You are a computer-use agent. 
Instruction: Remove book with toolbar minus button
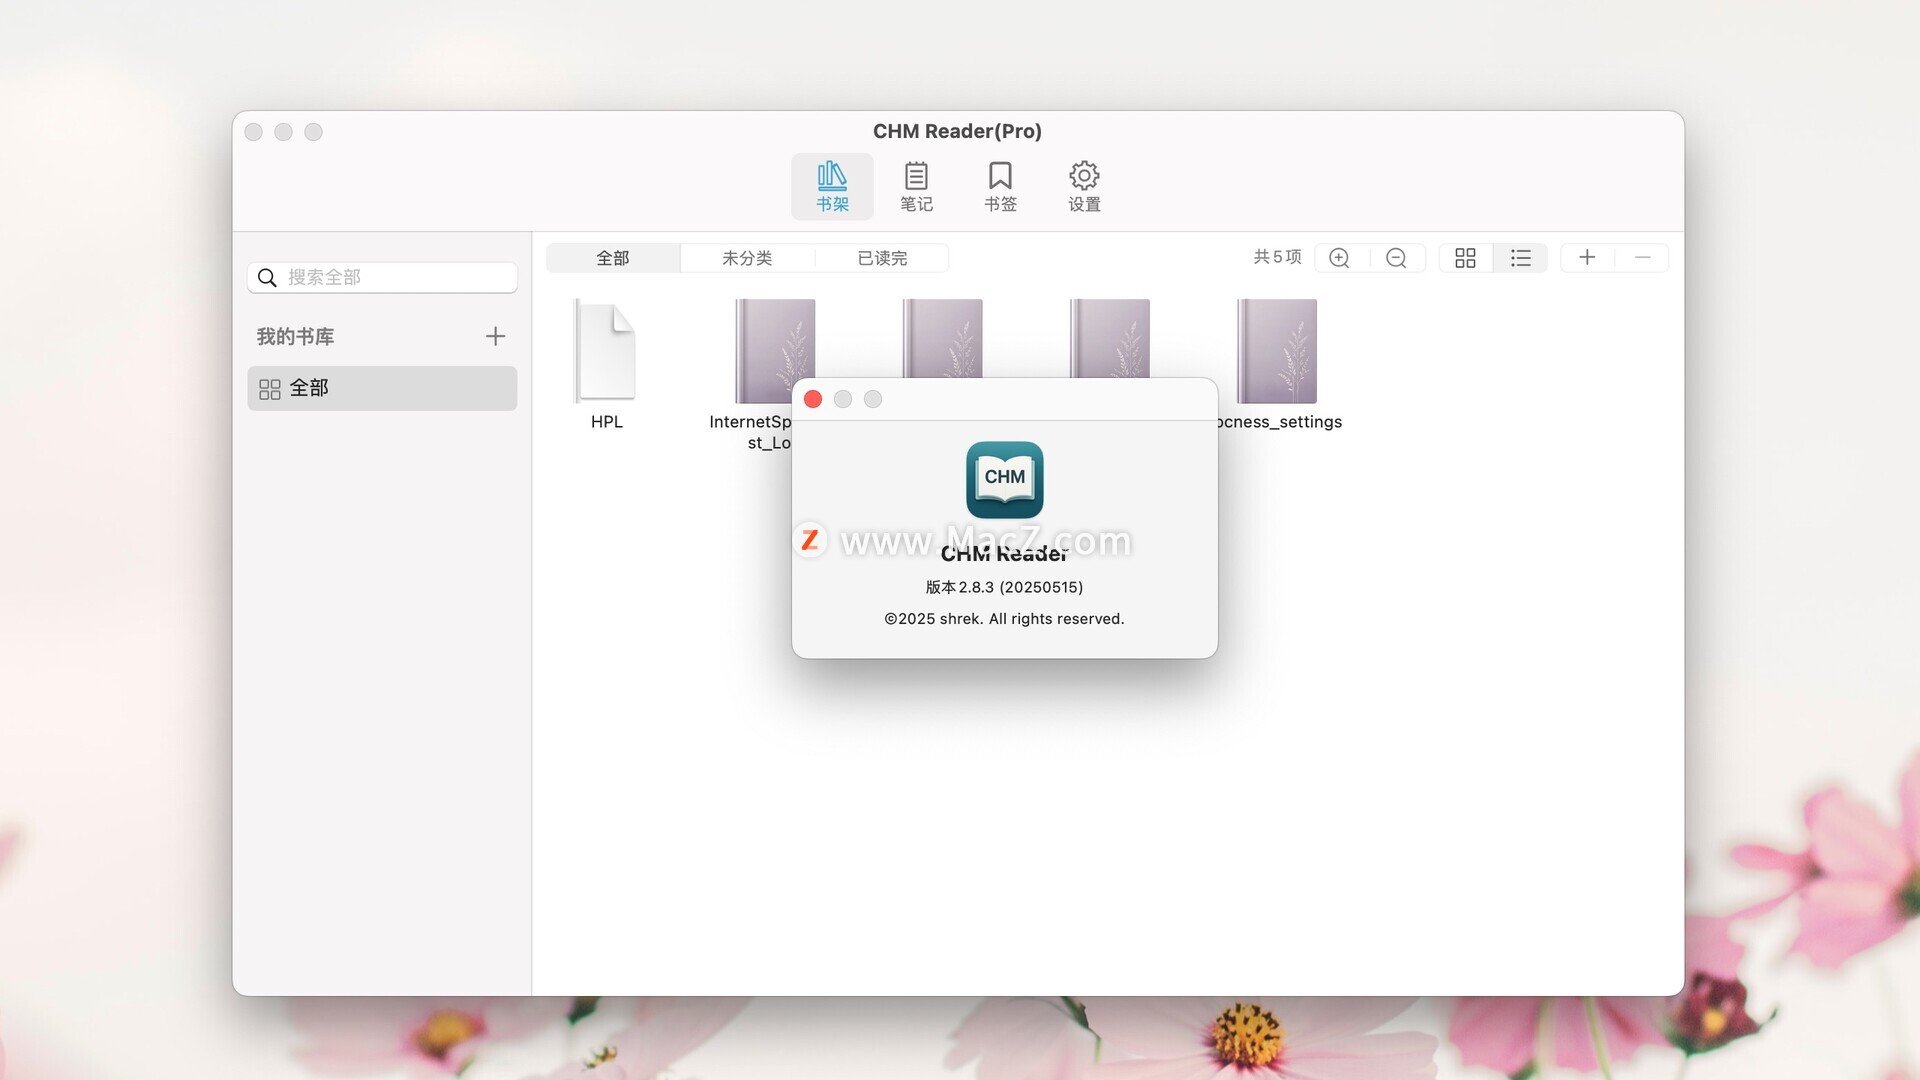coord(1642,258)
